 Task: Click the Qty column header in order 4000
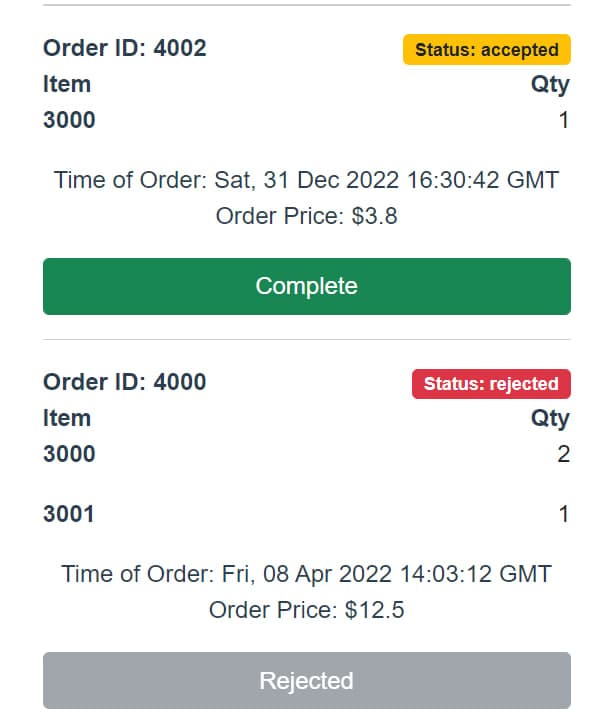[550, 418]
